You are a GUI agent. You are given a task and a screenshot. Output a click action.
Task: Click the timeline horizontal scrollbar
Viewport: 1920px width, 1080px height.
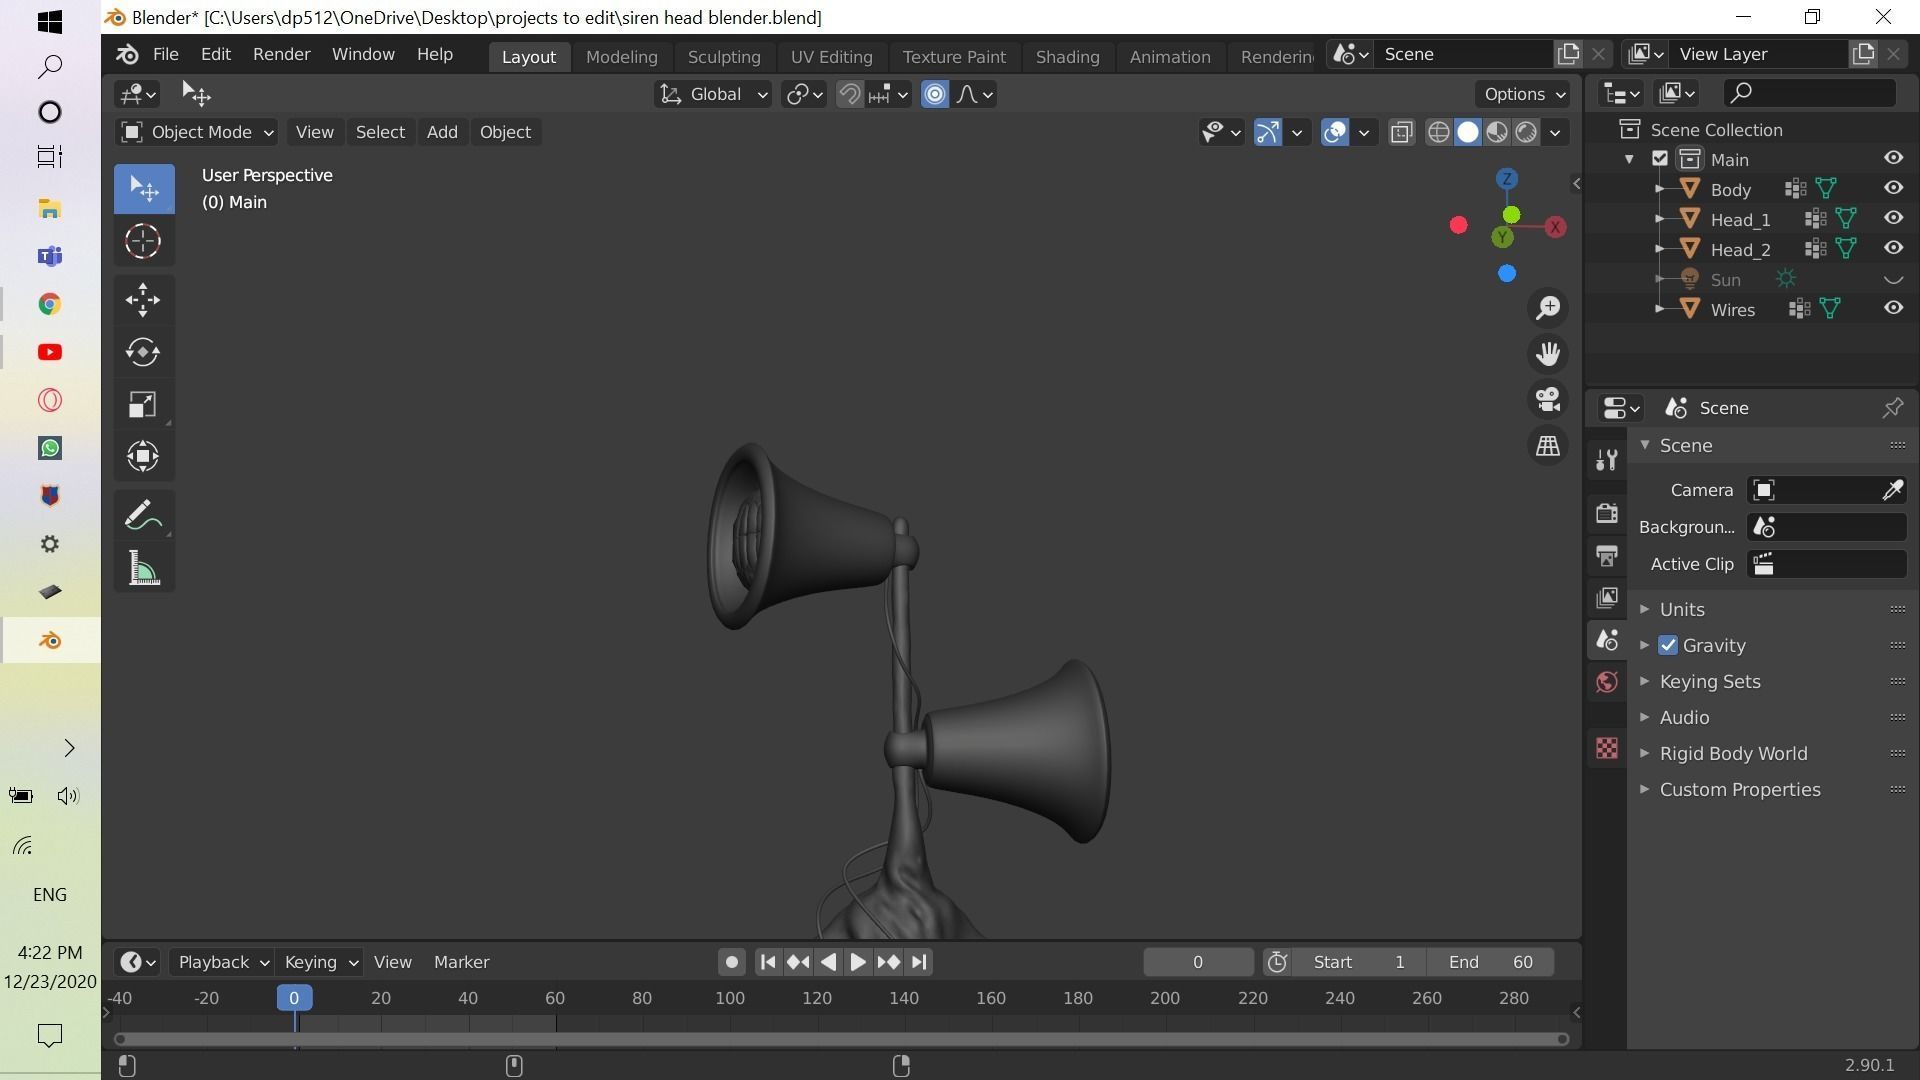[x=842, y=1039]
